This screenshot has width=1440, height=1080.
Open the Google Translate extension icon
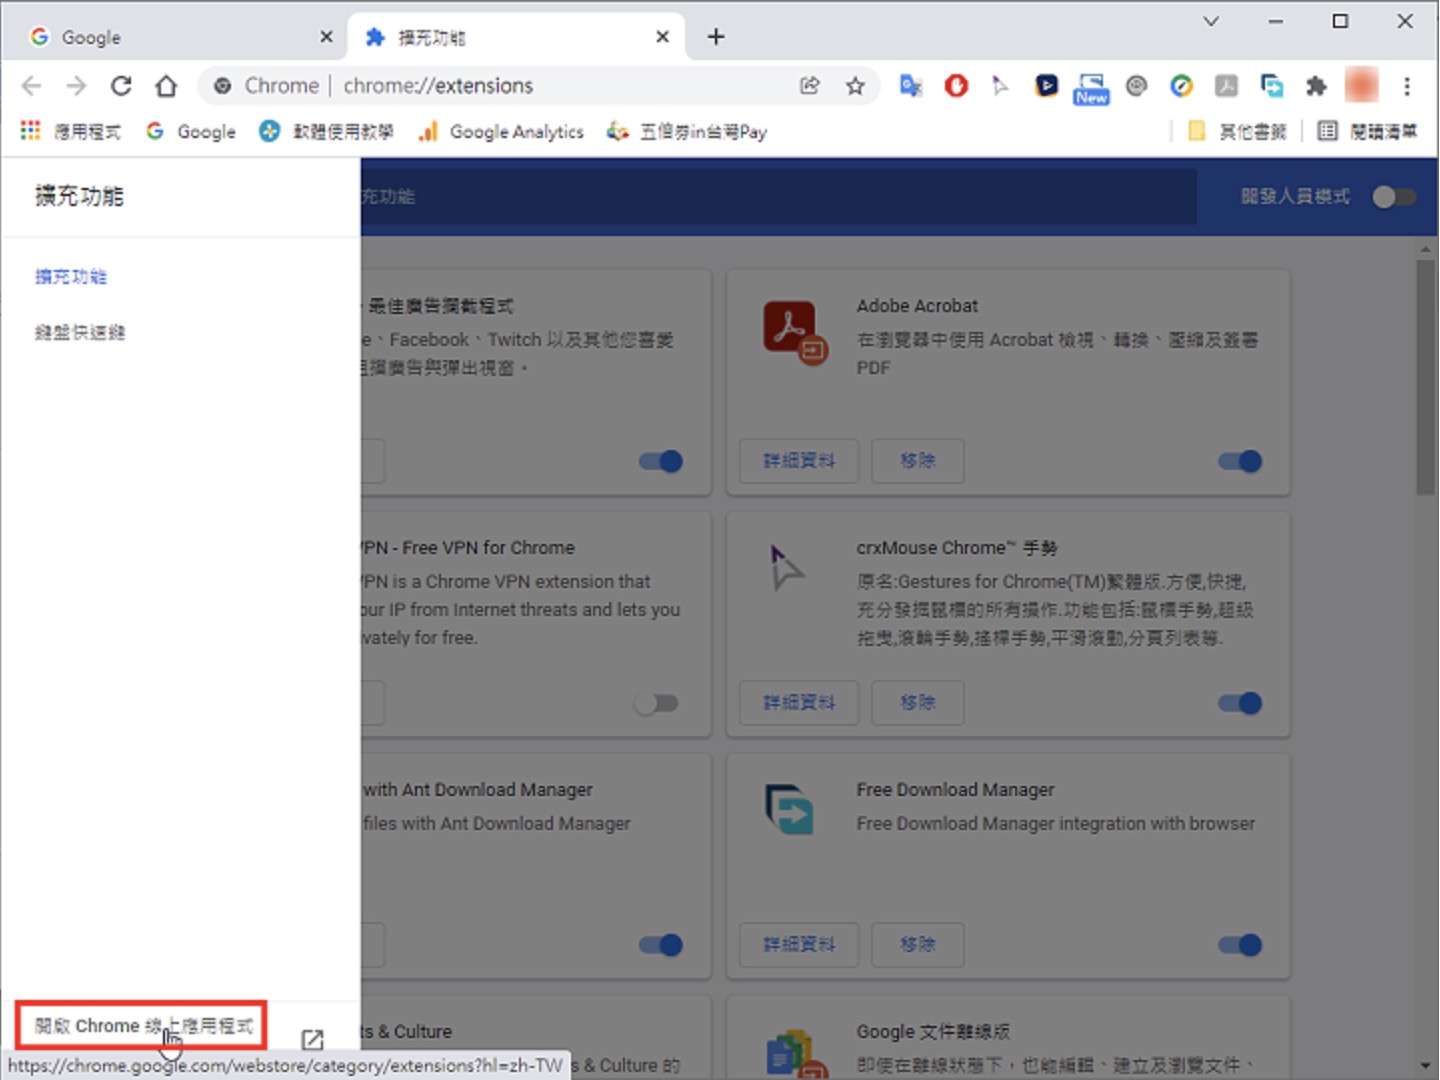[911, 86]
